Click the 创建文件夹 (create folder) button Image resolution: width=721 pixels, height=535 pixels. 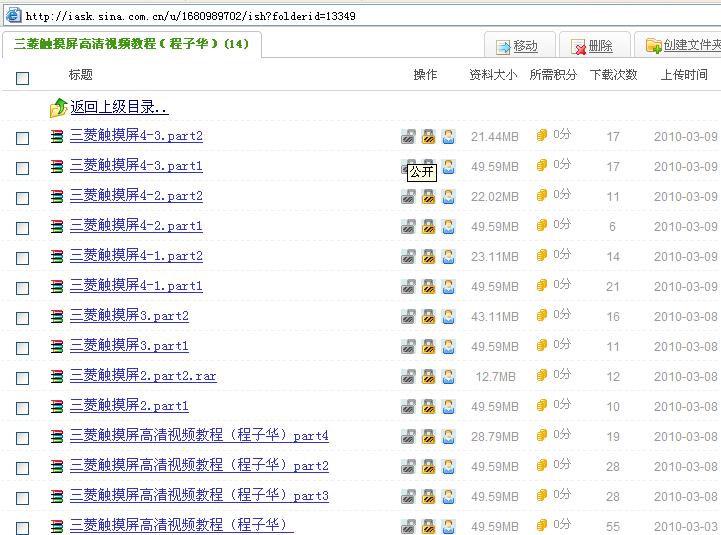point(683,46)
